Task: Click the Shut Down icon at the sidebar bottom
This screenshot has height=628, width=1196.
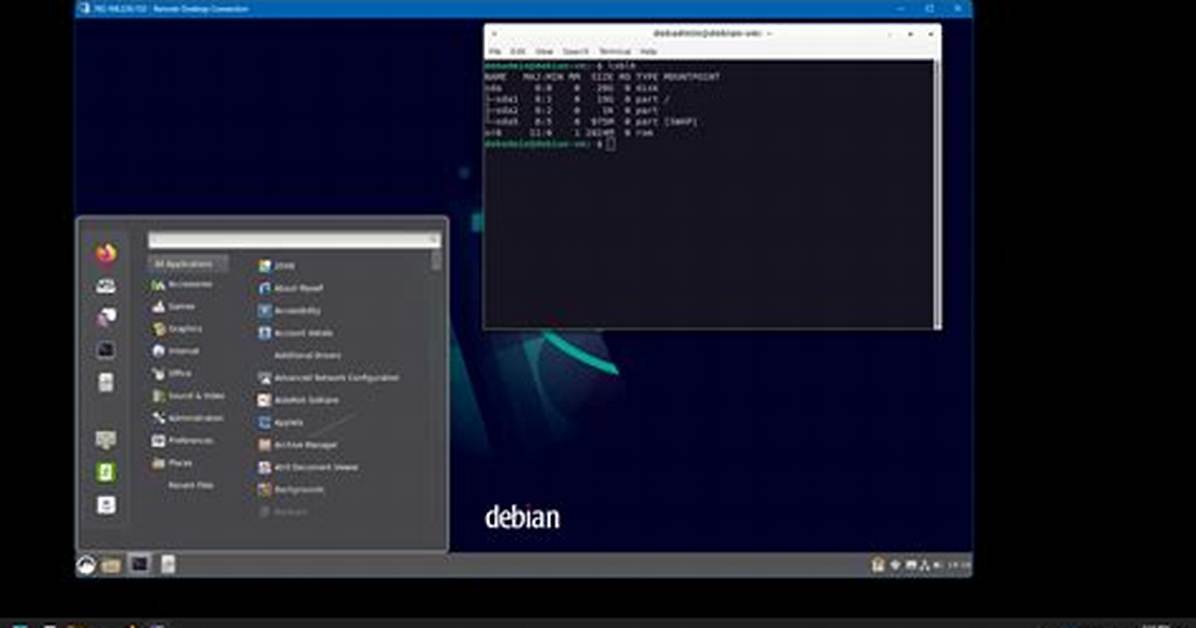Action: tap(106, 504)
